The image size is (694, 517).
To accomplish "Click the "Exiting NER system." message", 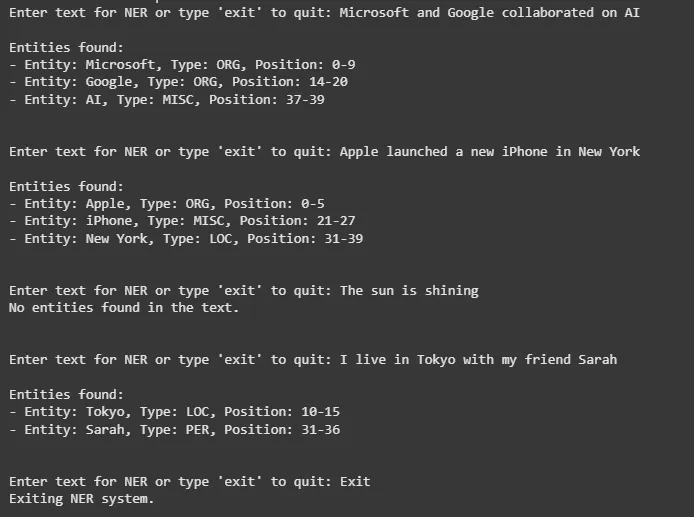I will (x=82, y=499).
